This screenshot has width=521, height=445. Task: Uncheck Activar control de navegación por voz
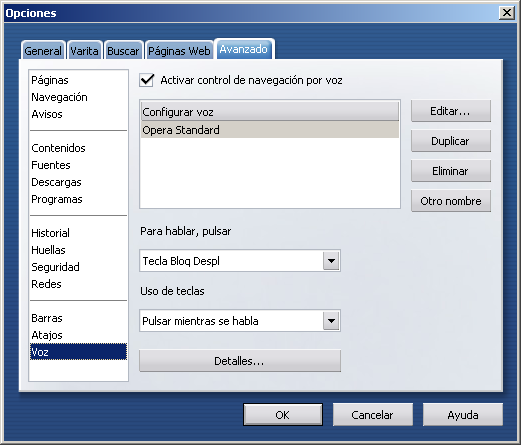click(147, 80)
